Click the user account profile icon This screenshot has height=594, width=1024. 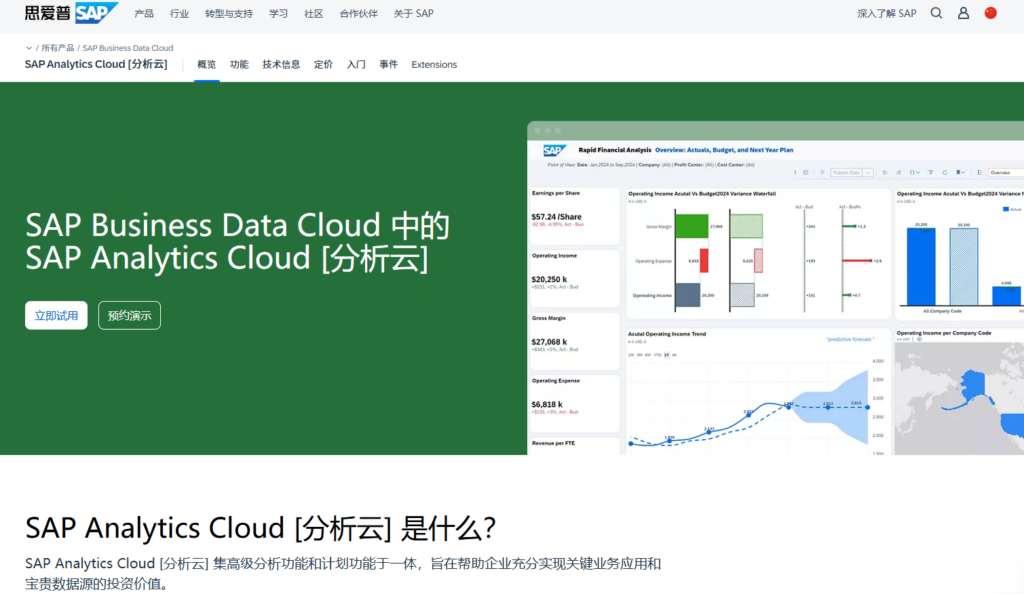964,13
